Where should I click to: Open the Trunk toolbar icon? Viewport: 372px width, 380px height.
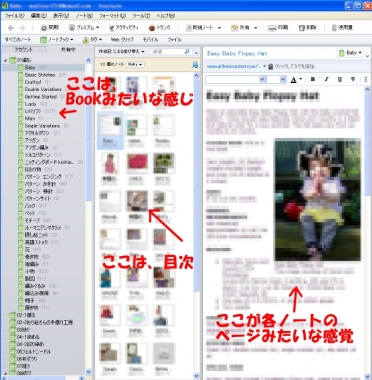point(152,28)
